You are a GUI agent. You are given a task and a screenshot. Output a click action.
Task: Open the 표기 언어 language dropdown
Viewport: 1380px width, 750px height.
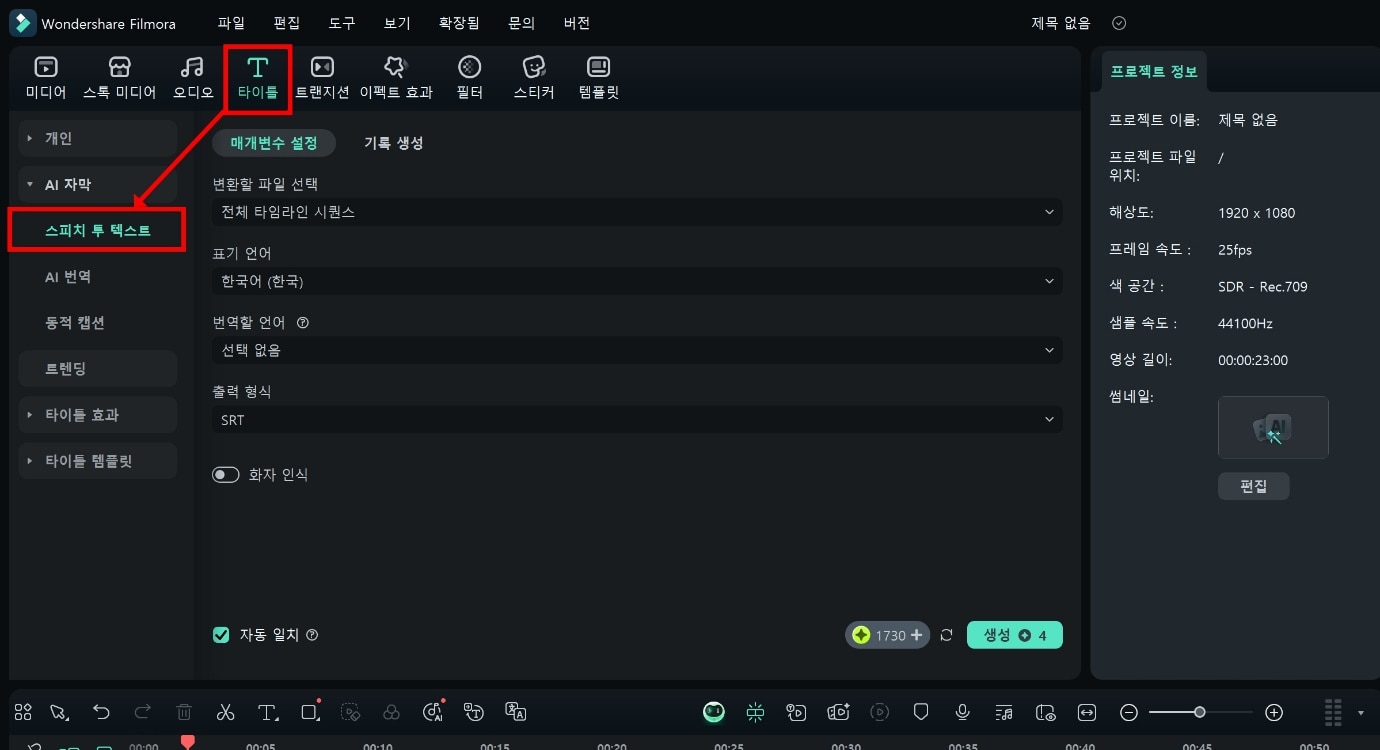point(636,282)
